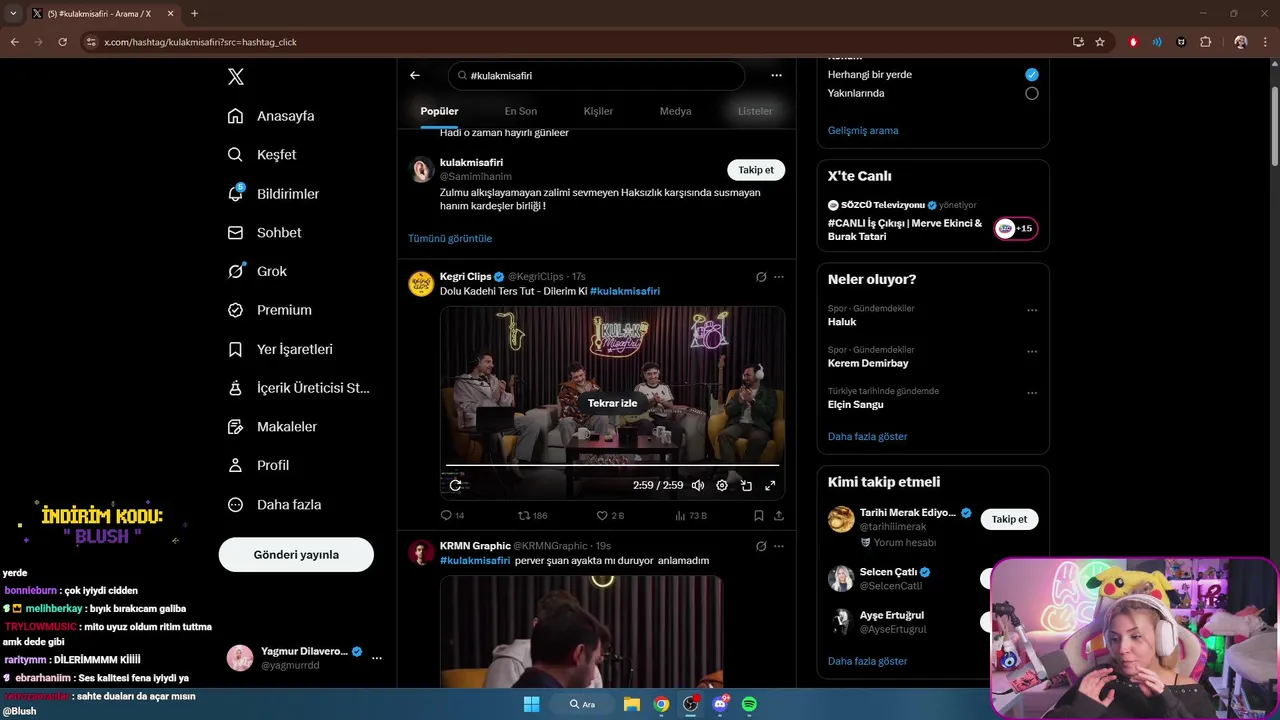Share the Kegri Clips post

click(x=779, y=516)
